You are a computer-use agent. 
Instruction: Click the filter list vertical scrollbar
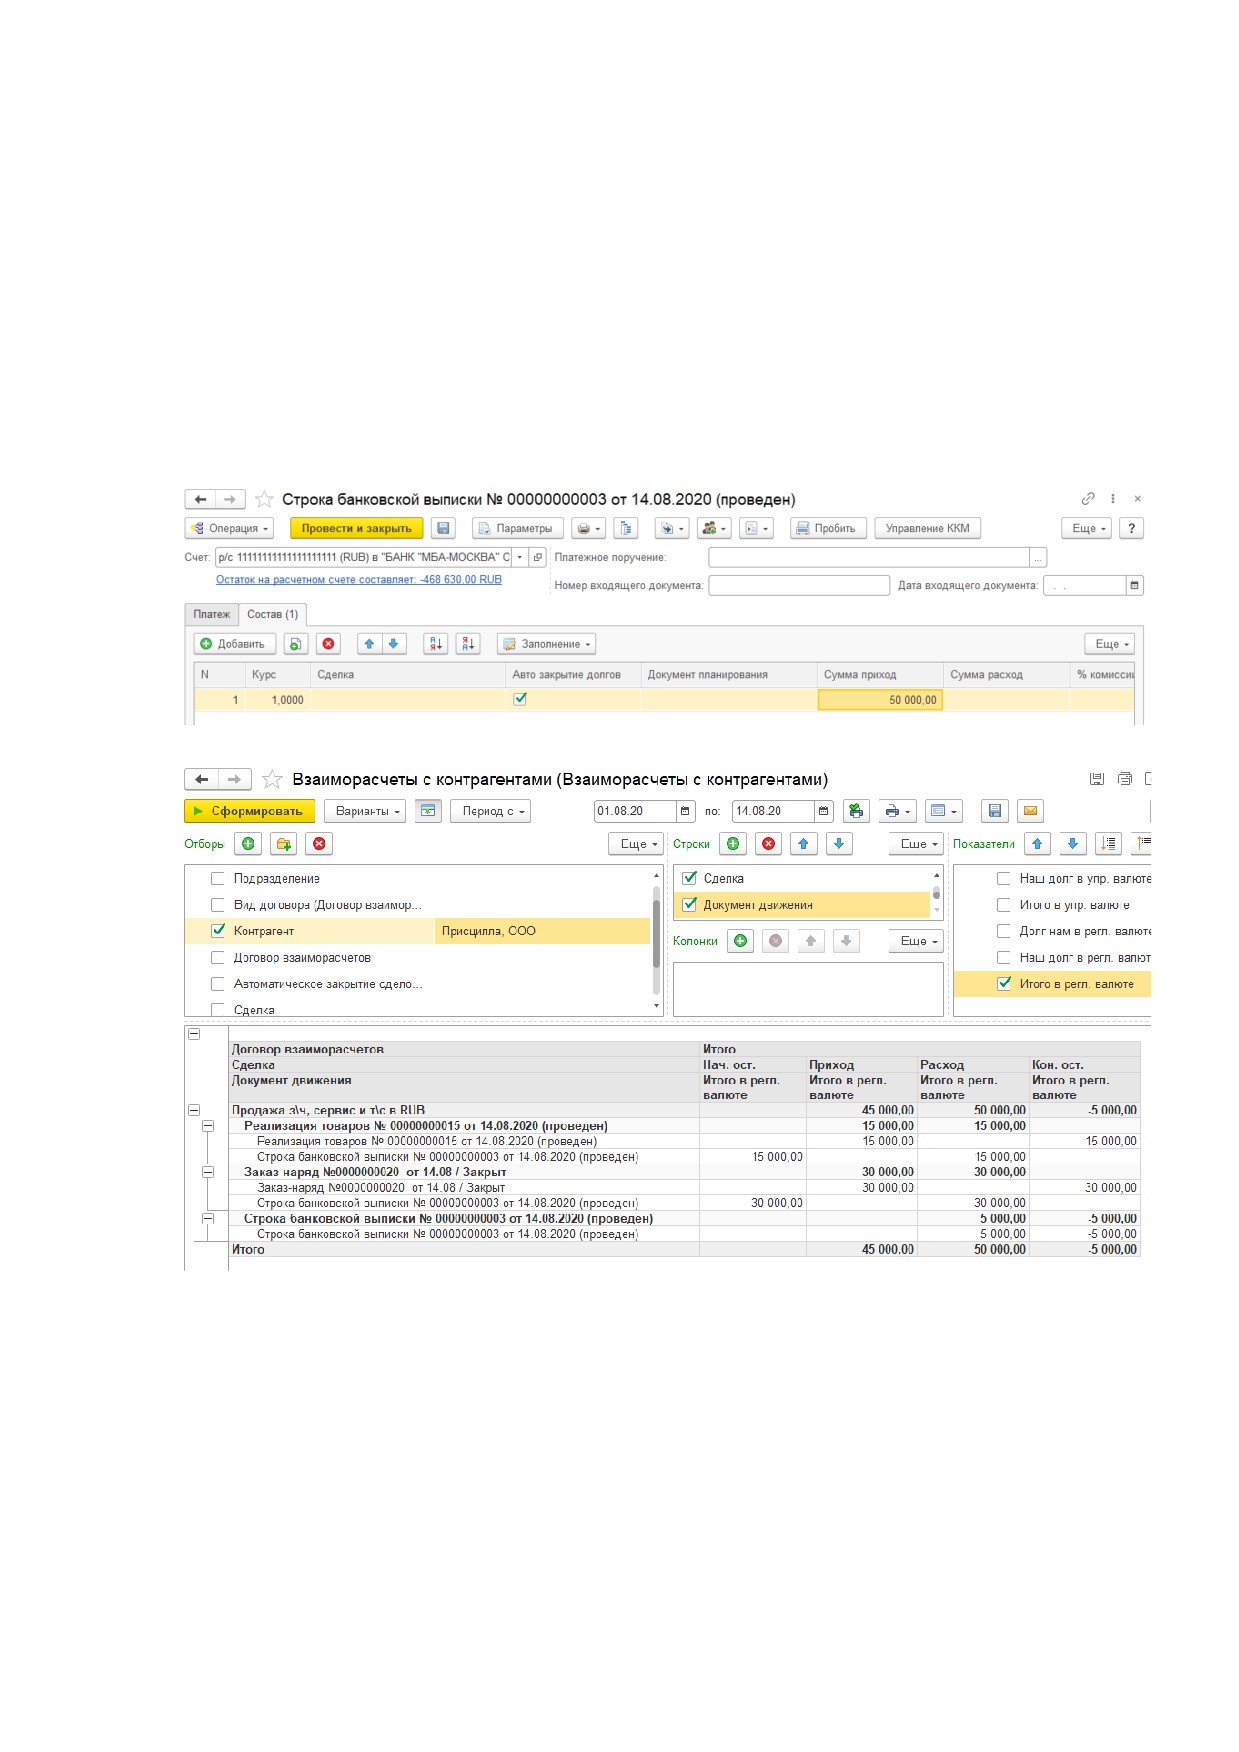(656, 932)
